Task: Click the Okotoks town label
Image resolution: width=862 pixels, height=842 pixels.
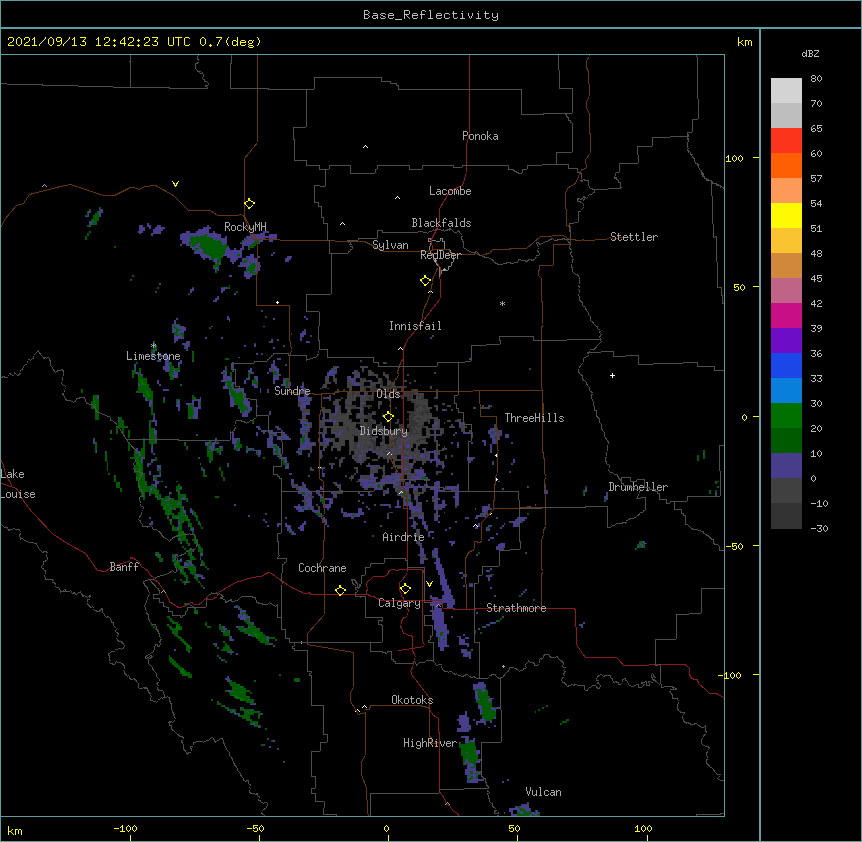Action: [x=412, y=700]
